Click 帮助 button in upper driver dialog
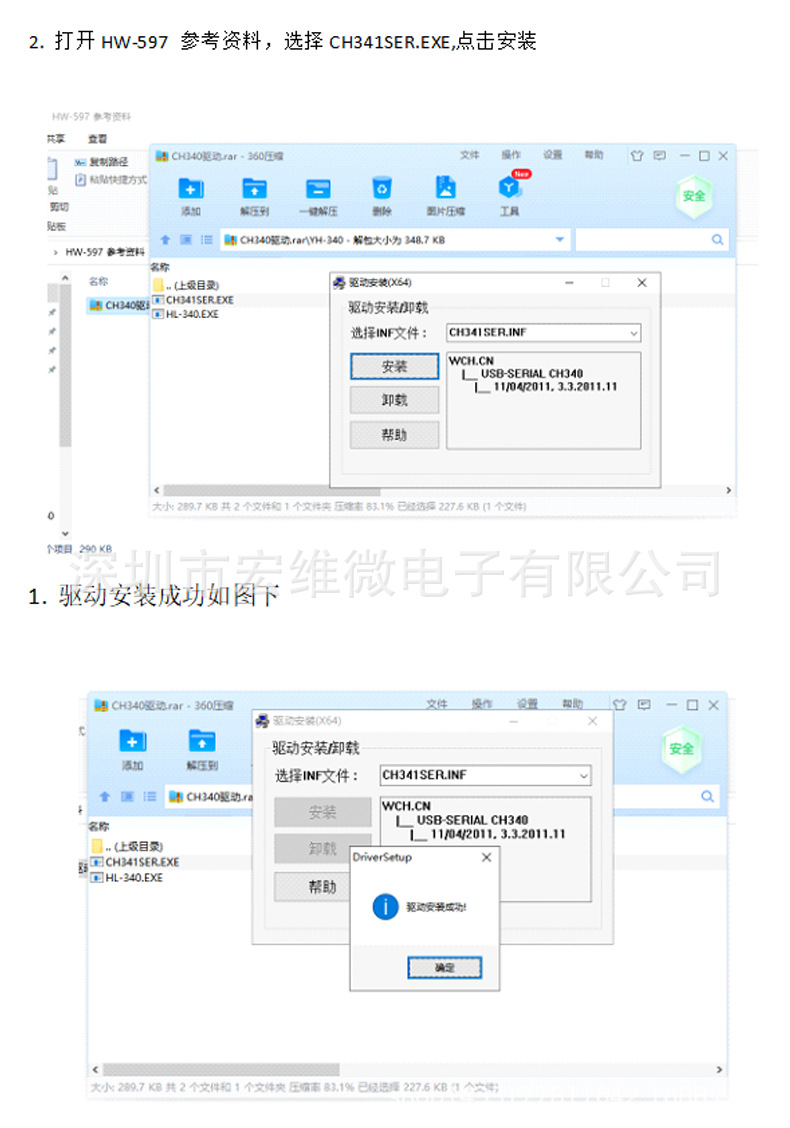The image size is (790, 1128). [394, 435]
